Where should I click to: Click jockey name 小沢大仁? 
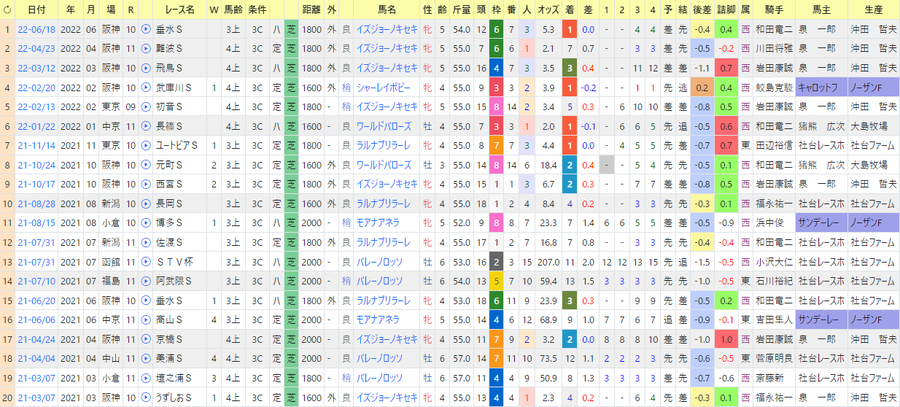tap(773, 262)
